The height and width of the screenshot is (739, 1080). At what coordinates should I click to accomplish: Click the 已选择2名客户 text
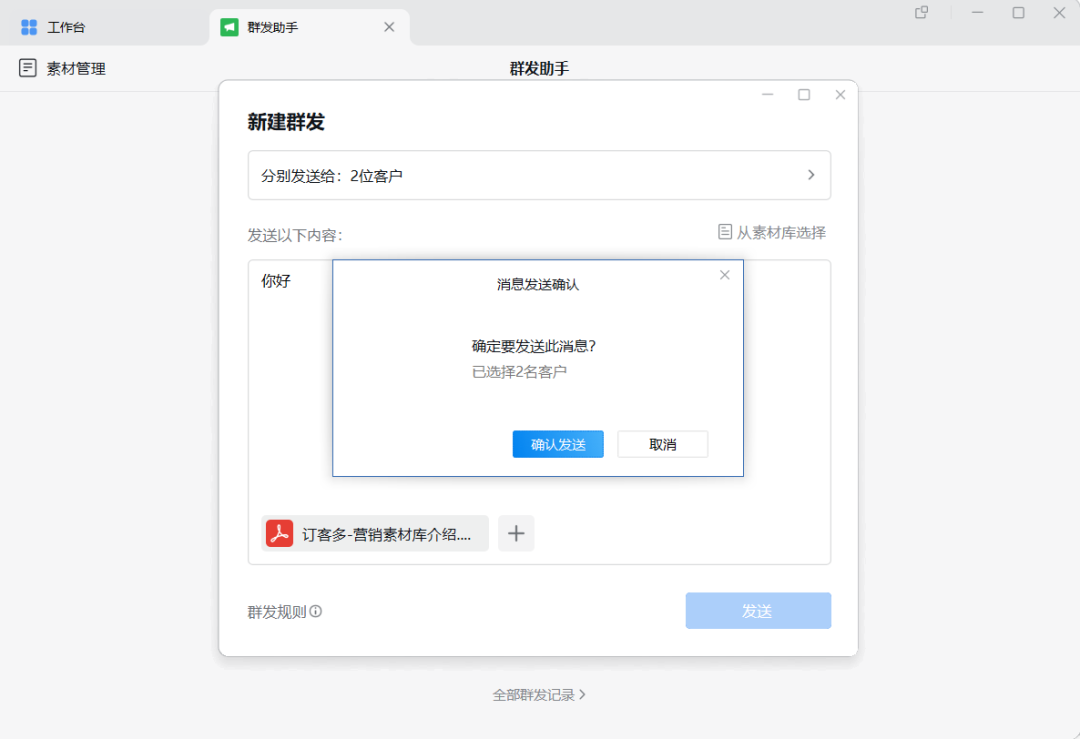coord(519,372)
